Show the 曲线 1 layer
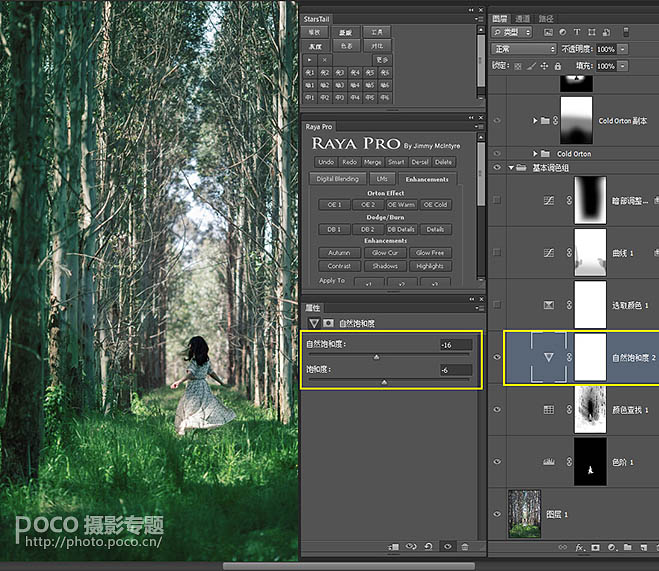The height and width of the screenshot is (571, 659). point(497,253)
